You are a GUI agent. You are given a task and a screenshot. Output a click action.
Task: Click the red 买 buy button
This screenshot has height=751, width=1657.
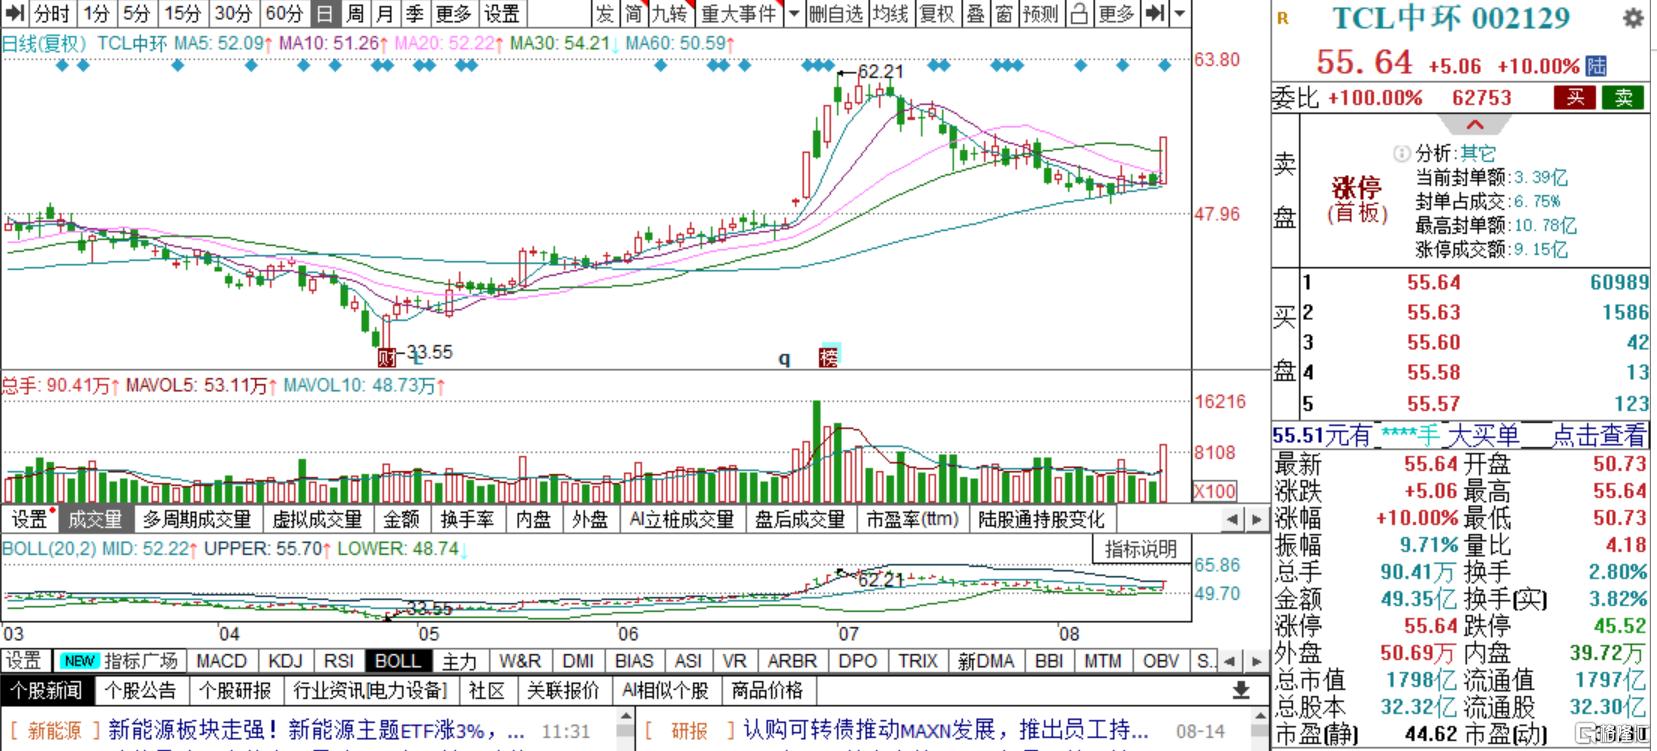1575,97
